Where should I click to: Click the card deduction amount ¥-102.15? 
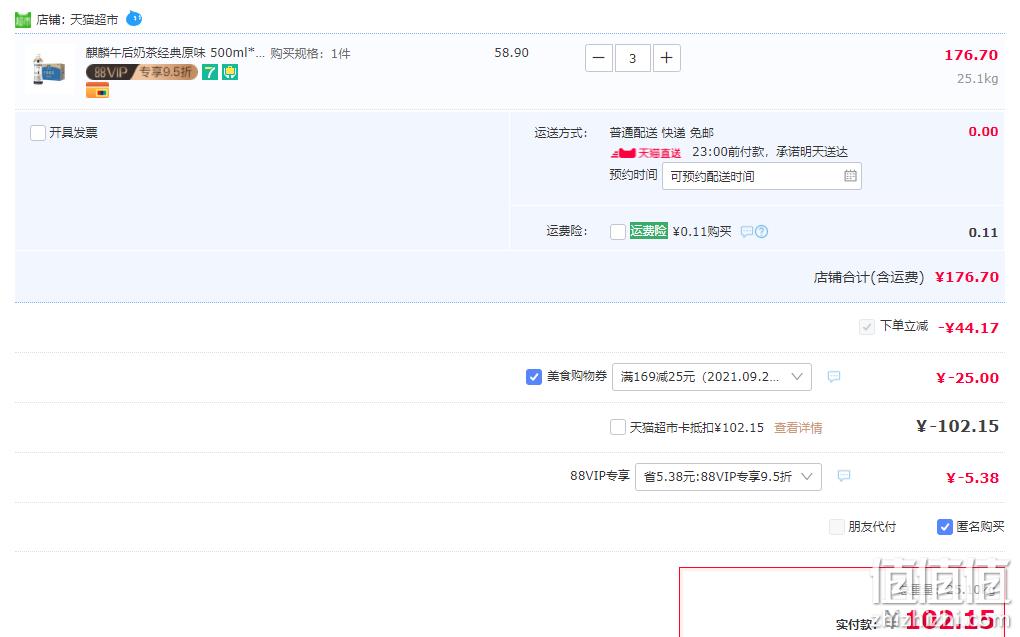(958, 427)
